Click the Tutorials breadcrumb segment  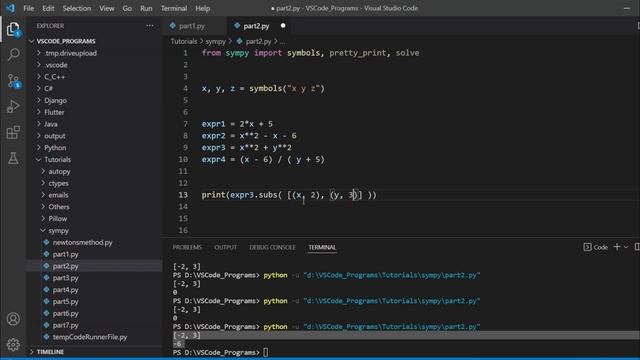(x=184, y=41)
